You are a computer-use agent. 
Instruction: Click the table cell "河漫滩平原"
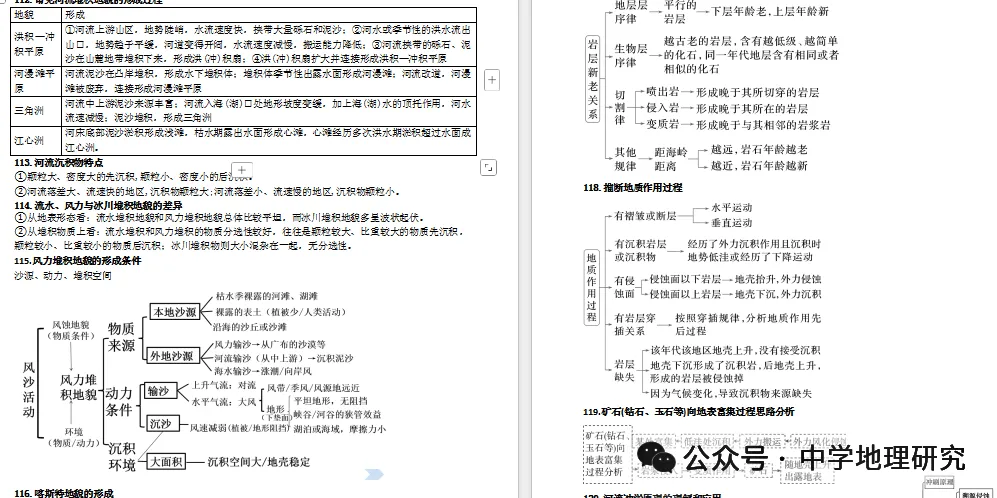(36, 81)
